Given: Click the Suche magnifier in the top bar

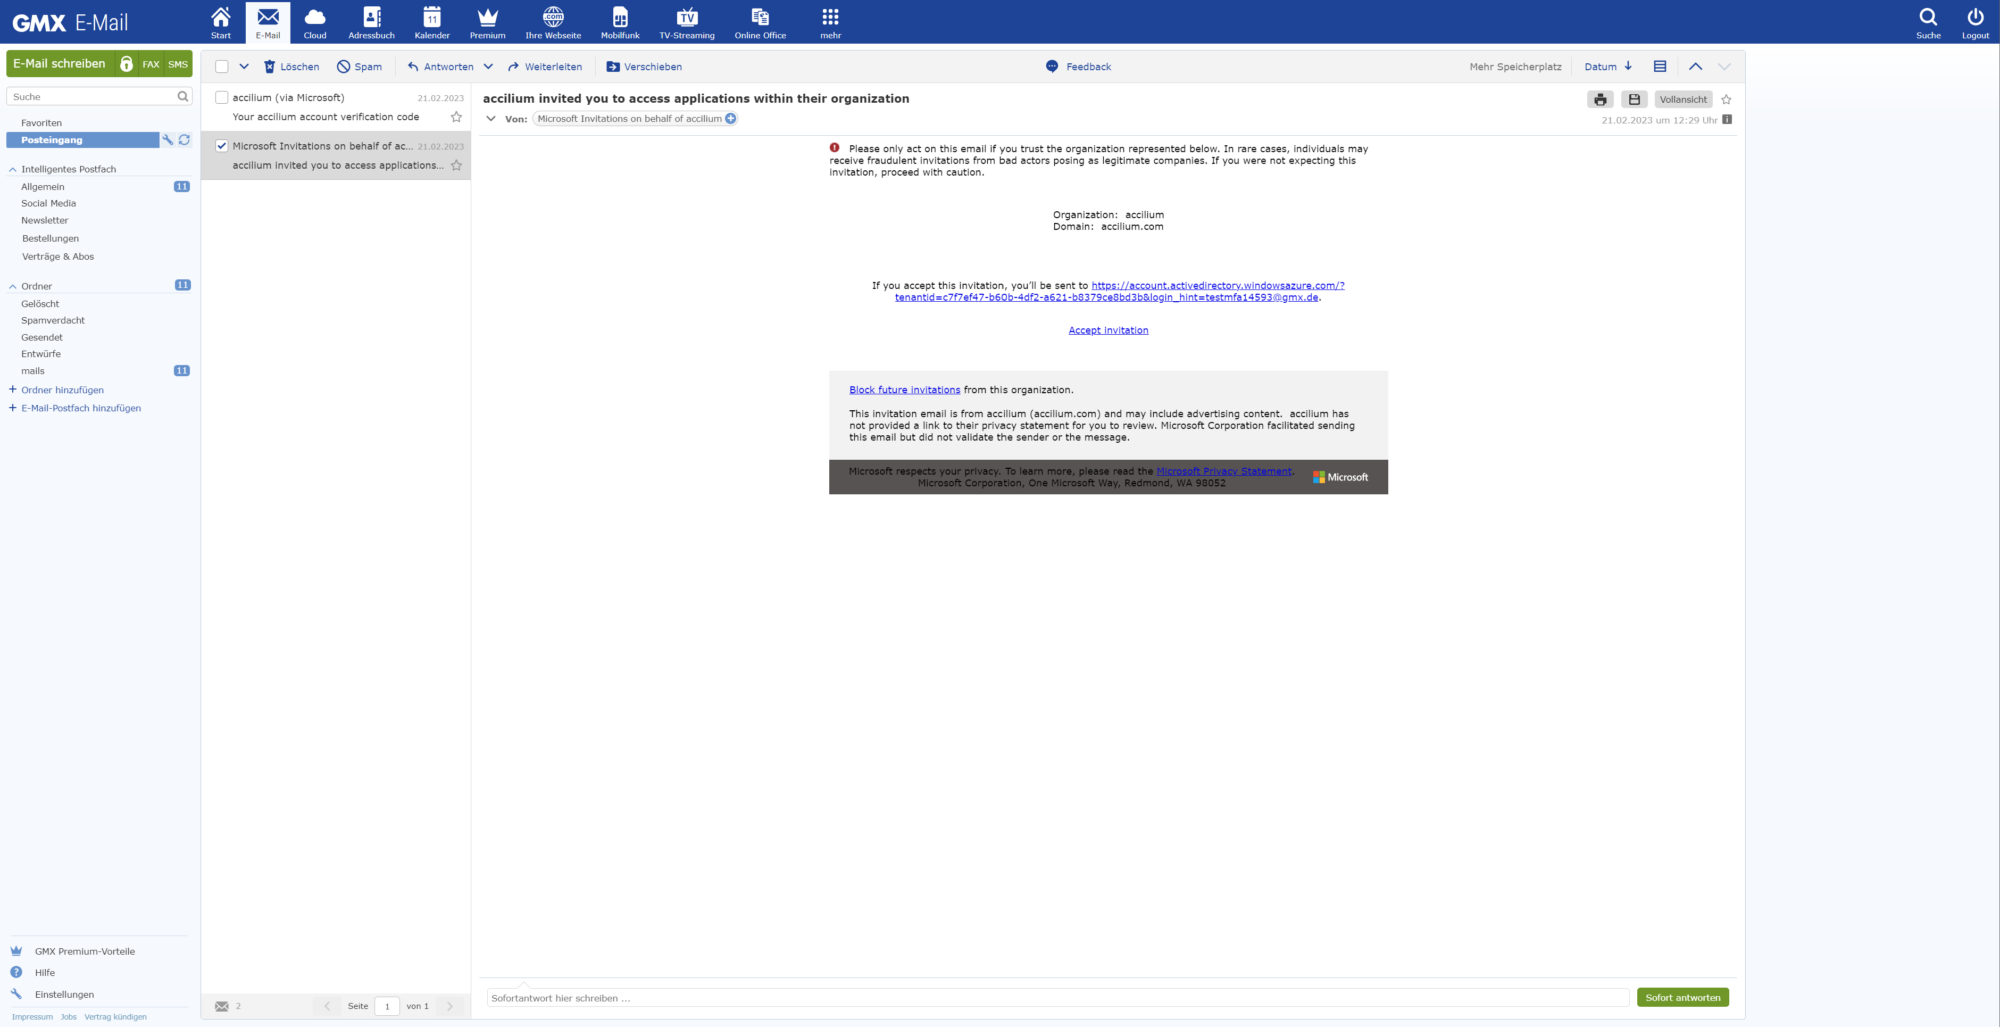Looking at the screenshot, I should pyautogui.click(x=1928, y=22).
